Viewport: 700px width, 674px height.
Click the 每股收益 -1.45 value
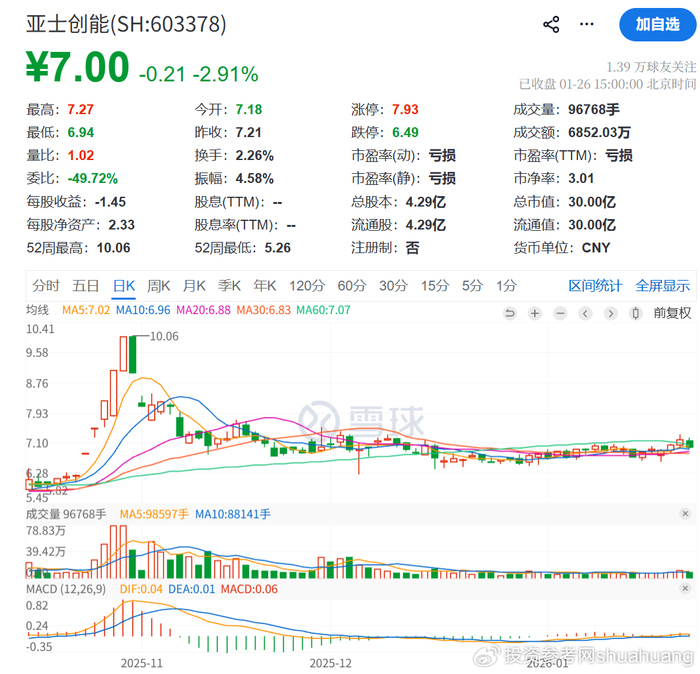(x=110, y=202)
